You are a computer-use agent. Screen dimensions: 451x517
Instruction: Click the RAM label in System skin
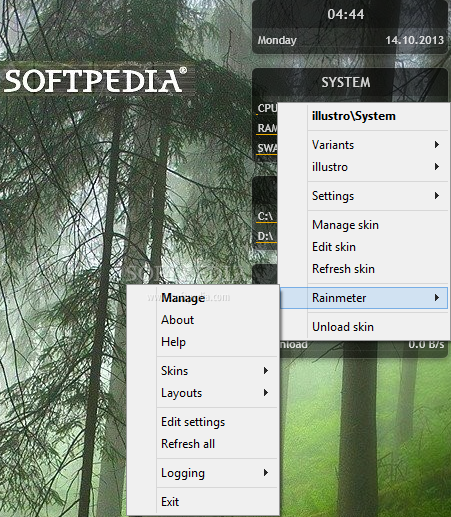click(x=267, y=128)
